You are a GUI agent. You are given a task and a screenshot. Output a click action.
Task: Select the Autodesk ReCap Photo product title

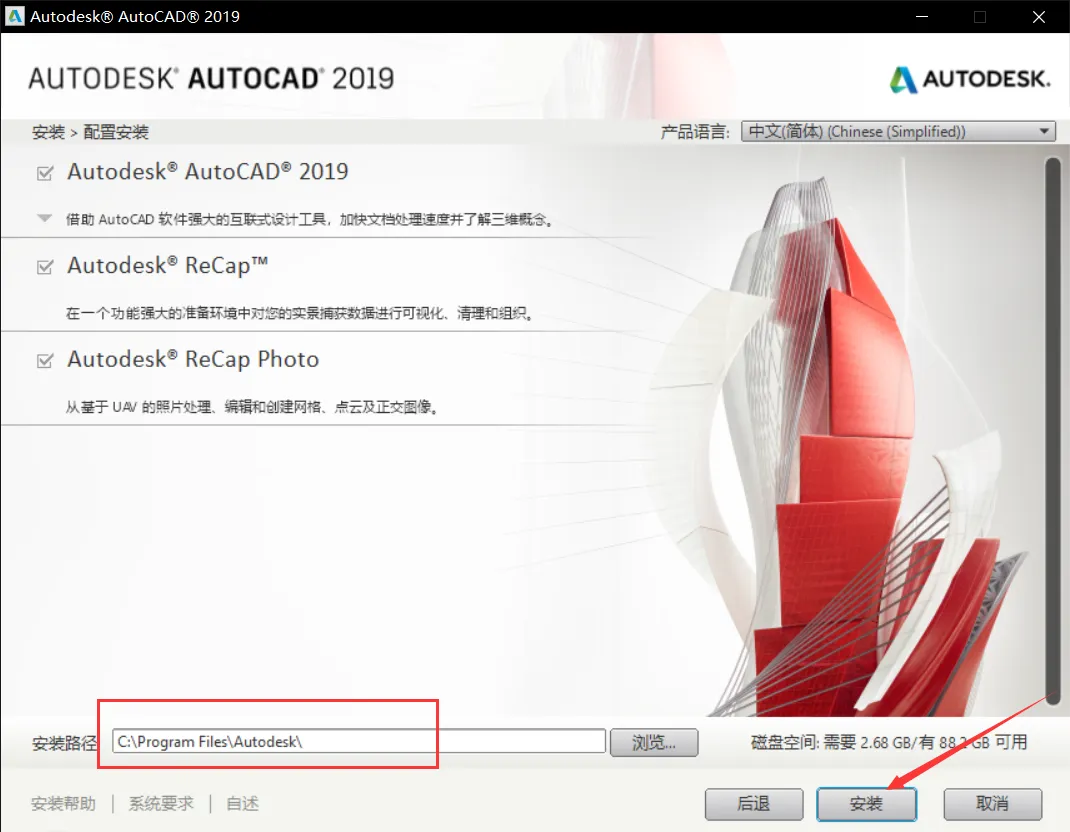click(193, 359)
